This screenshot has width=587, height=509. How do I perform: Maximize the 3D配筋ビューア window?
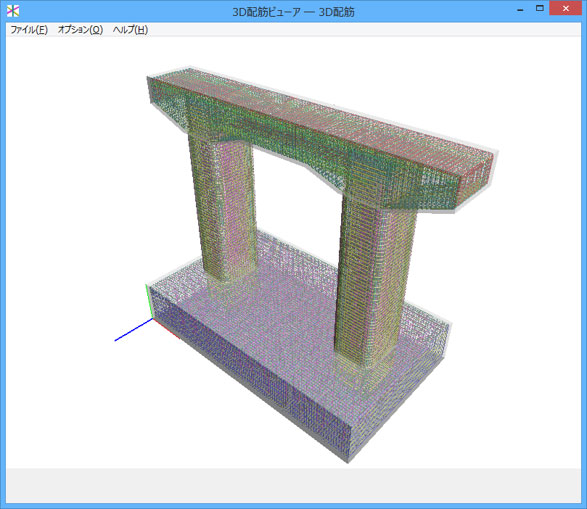539,9
